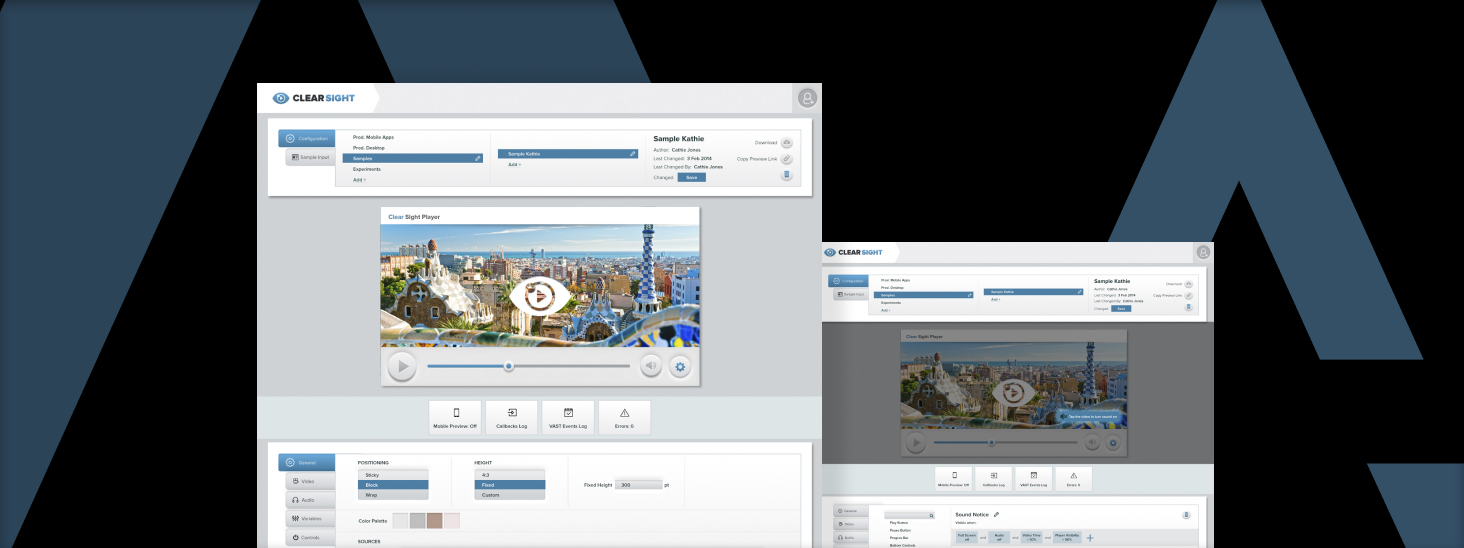The image size is (1464, 548).
Task: Open Variables settings tab in left window
Action: (x=310, y=519)
